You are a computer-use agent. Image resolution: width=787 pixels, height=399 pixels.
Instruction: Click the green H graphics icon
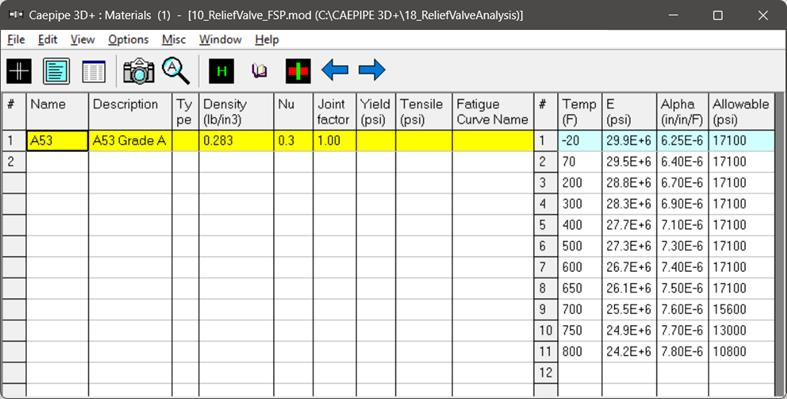(221, 71)
